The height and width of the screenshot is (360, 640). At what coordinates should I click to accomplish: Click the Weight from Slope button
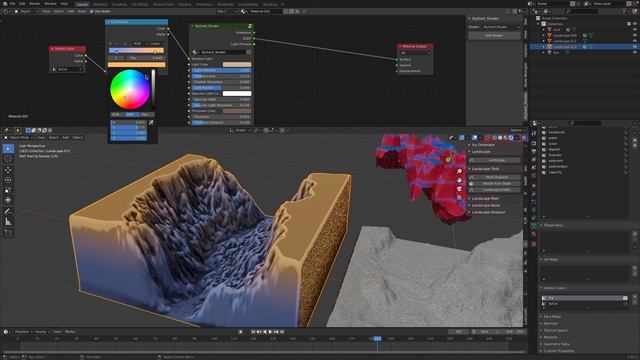click(494, 184)
